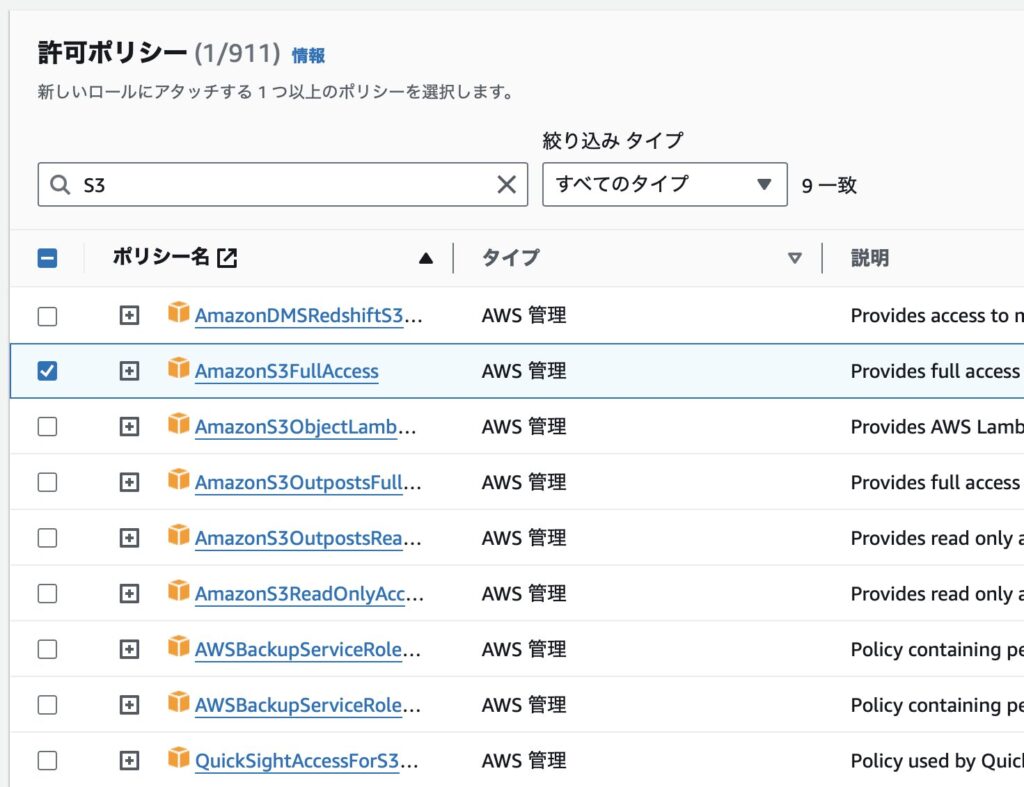Click the orange policy icon for AmazonS3ObjectLamb
The width and height of the screenshot is (1024, 787).
point(178,424)
